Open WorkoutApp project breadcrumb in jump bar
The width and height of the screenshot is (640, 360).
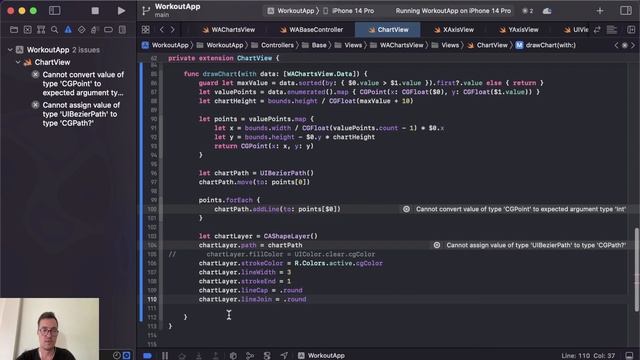pos(165,45)
